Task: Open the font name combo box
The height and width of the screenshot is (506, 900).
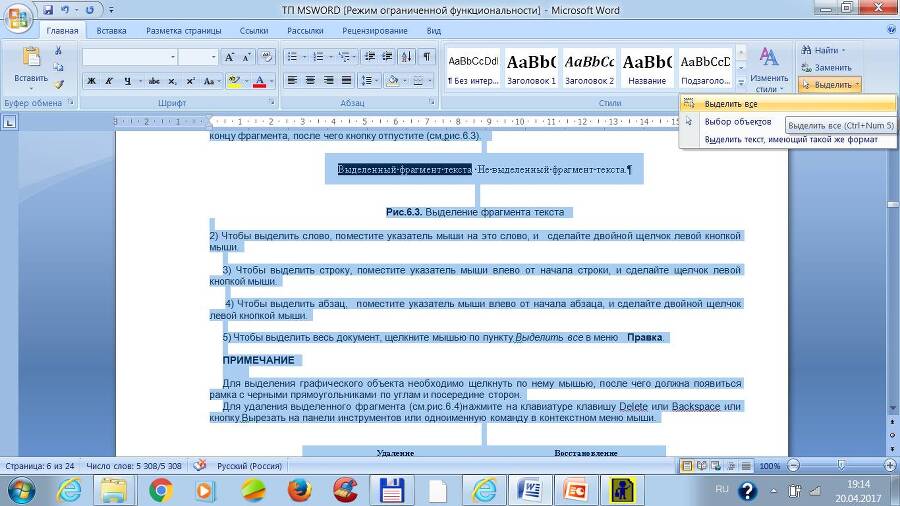Action: [130, 57]
